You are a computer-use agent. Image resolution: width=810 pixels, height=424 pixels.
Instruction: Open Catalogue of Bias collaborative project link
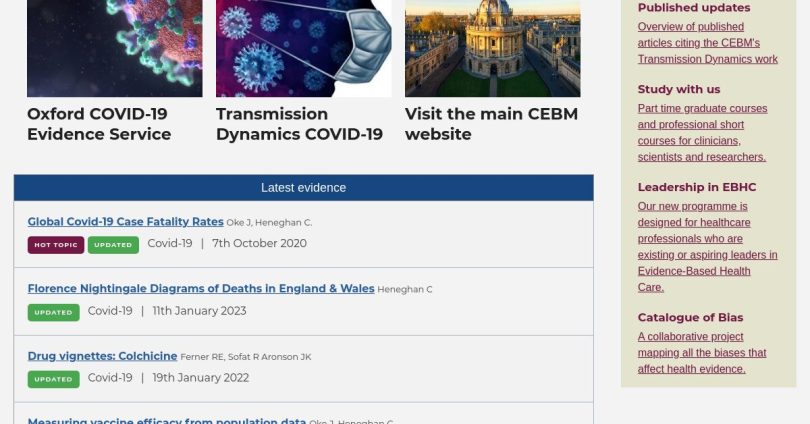pyautogui.click(x=702, y=352)
